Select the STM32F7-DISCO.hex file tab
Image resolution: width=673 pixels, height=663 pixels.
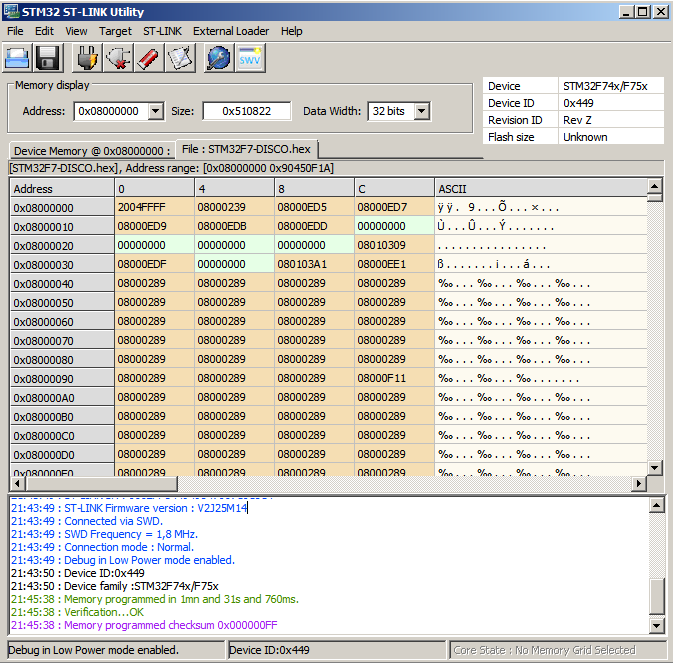pyautogui.click(x=247, y=149)
